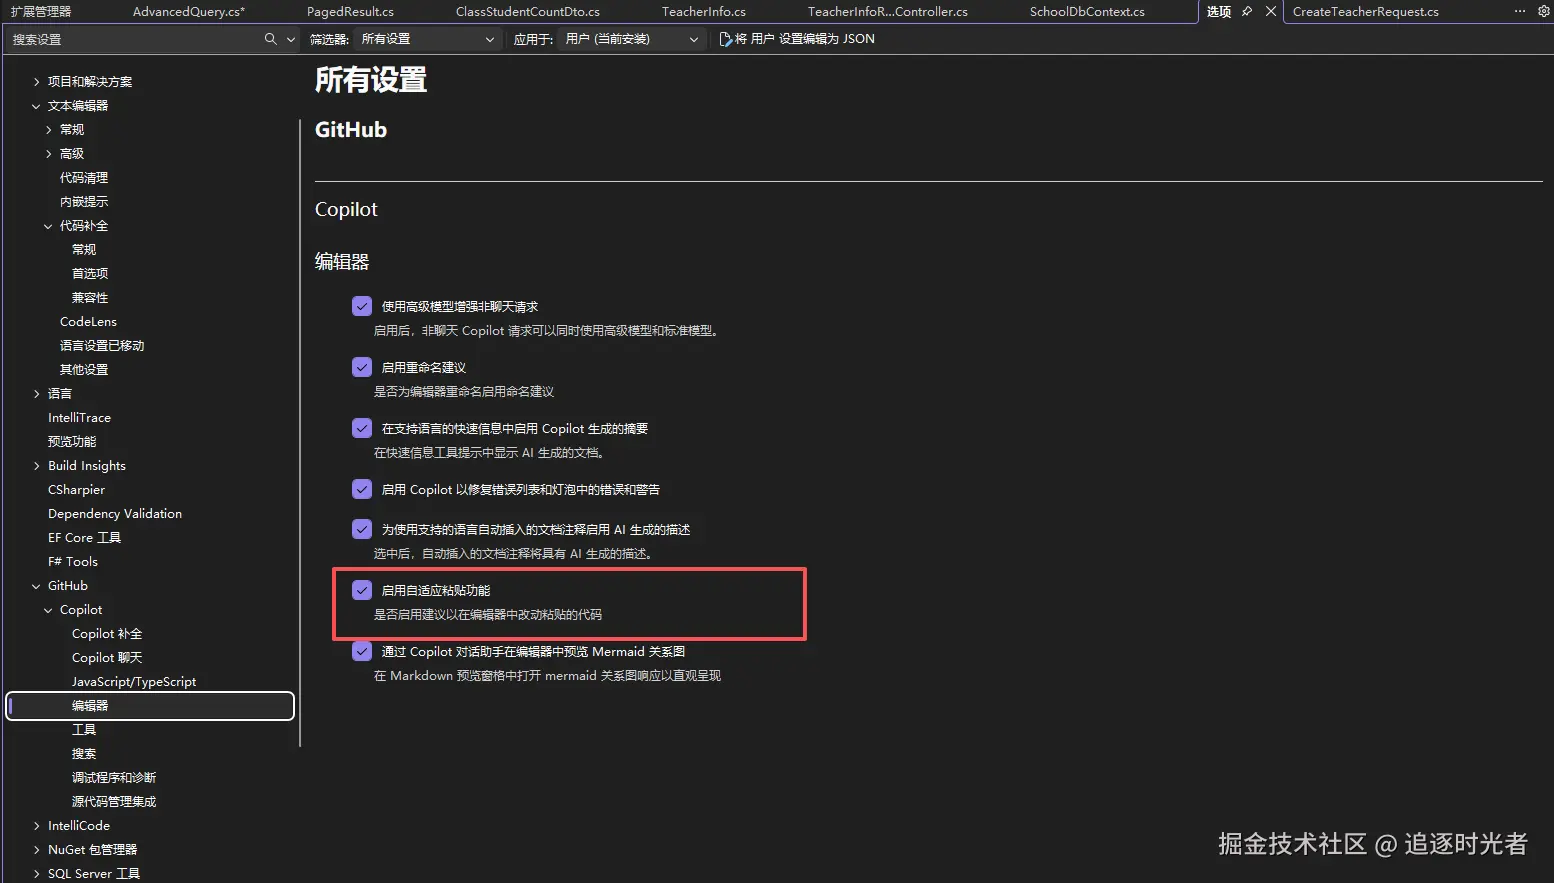Expand the 语言 tree node

pyautogui.click(x=37, y=394)
